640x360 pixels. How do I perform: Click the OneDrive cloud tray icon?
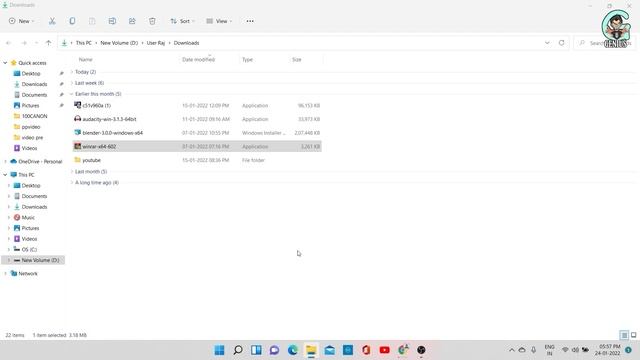[522, 350]
